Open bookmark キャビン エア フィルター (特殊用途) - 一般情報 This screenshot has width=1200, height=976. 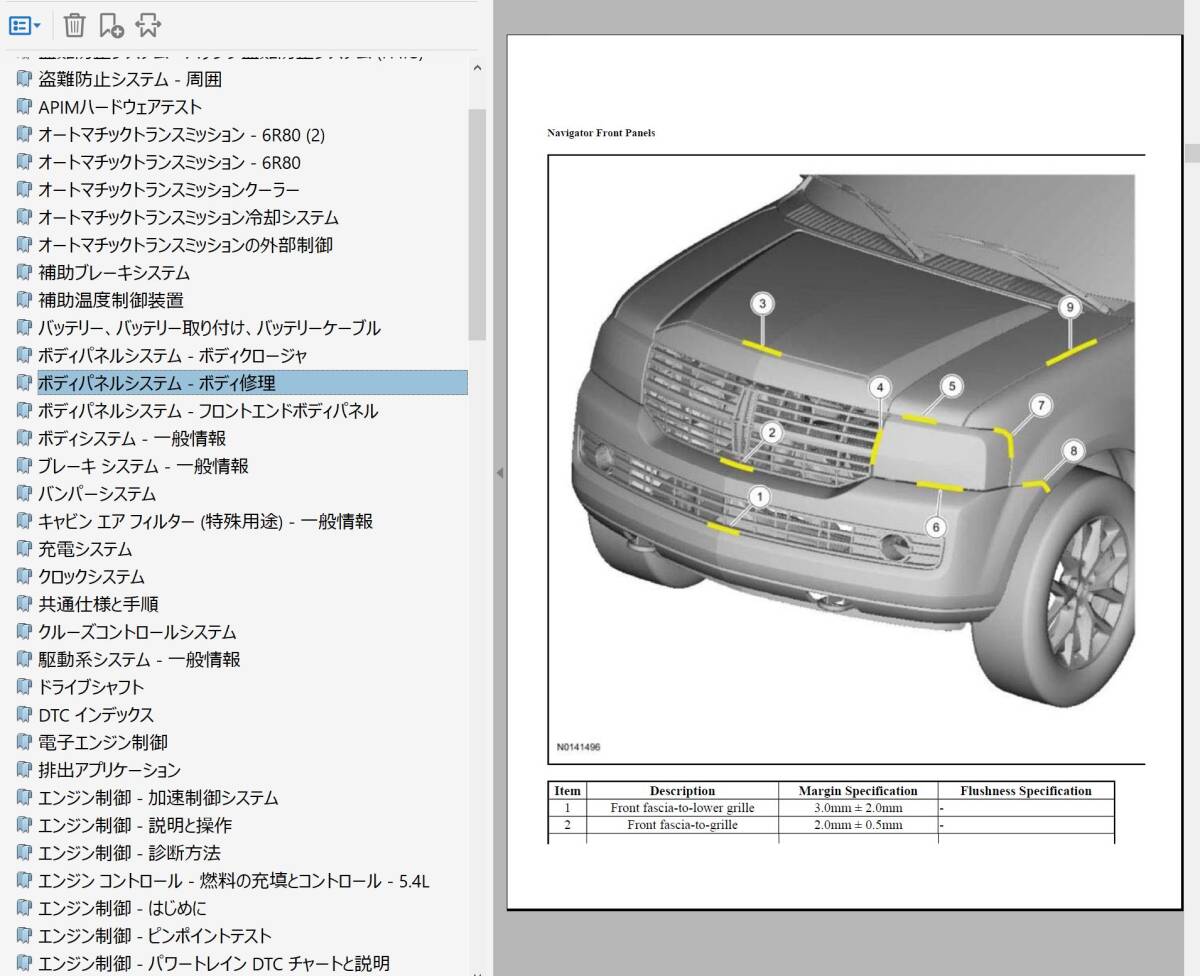(x=205, y=522)
